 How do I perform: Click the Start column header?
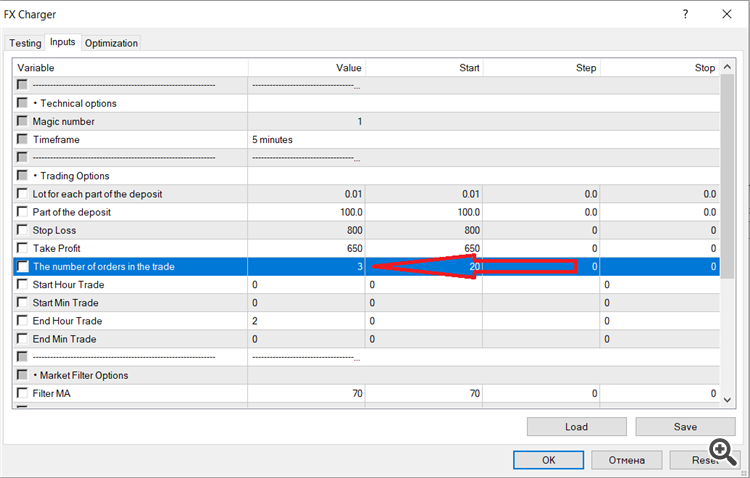424,67
